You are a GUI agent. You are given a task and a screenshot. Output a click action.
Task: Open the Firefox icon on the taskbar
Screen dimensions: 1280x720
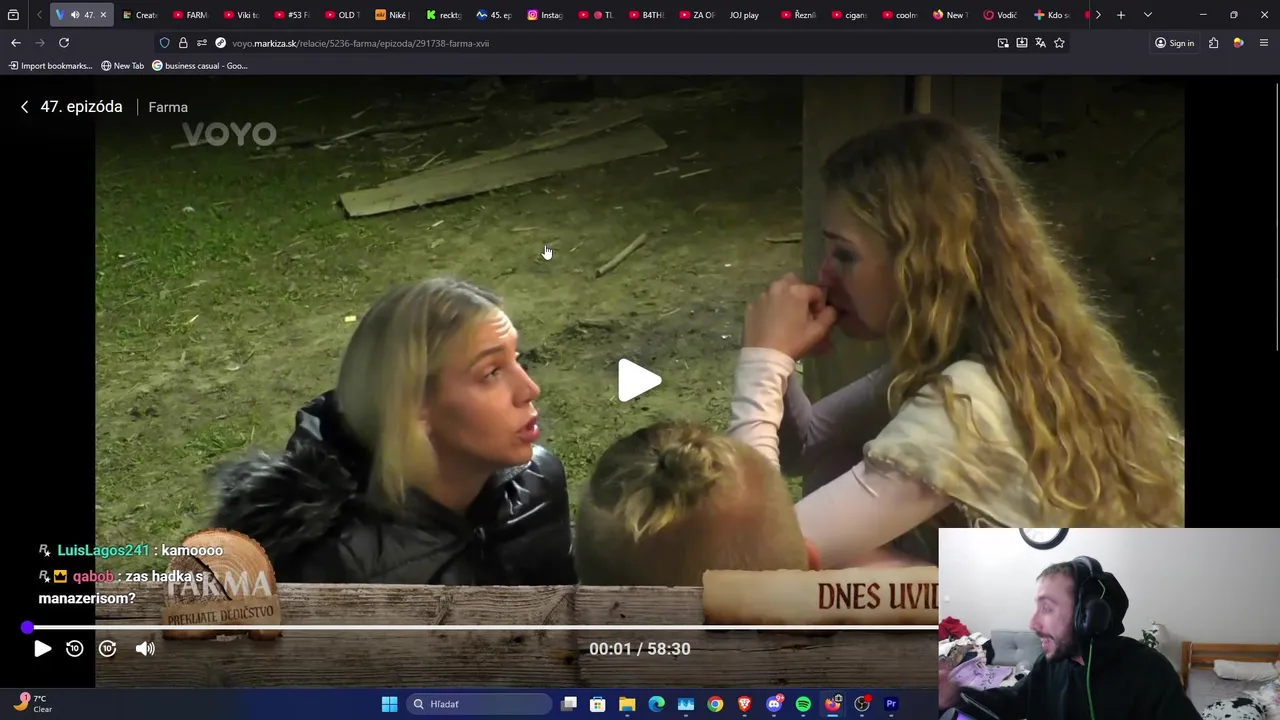click(832, 704)
